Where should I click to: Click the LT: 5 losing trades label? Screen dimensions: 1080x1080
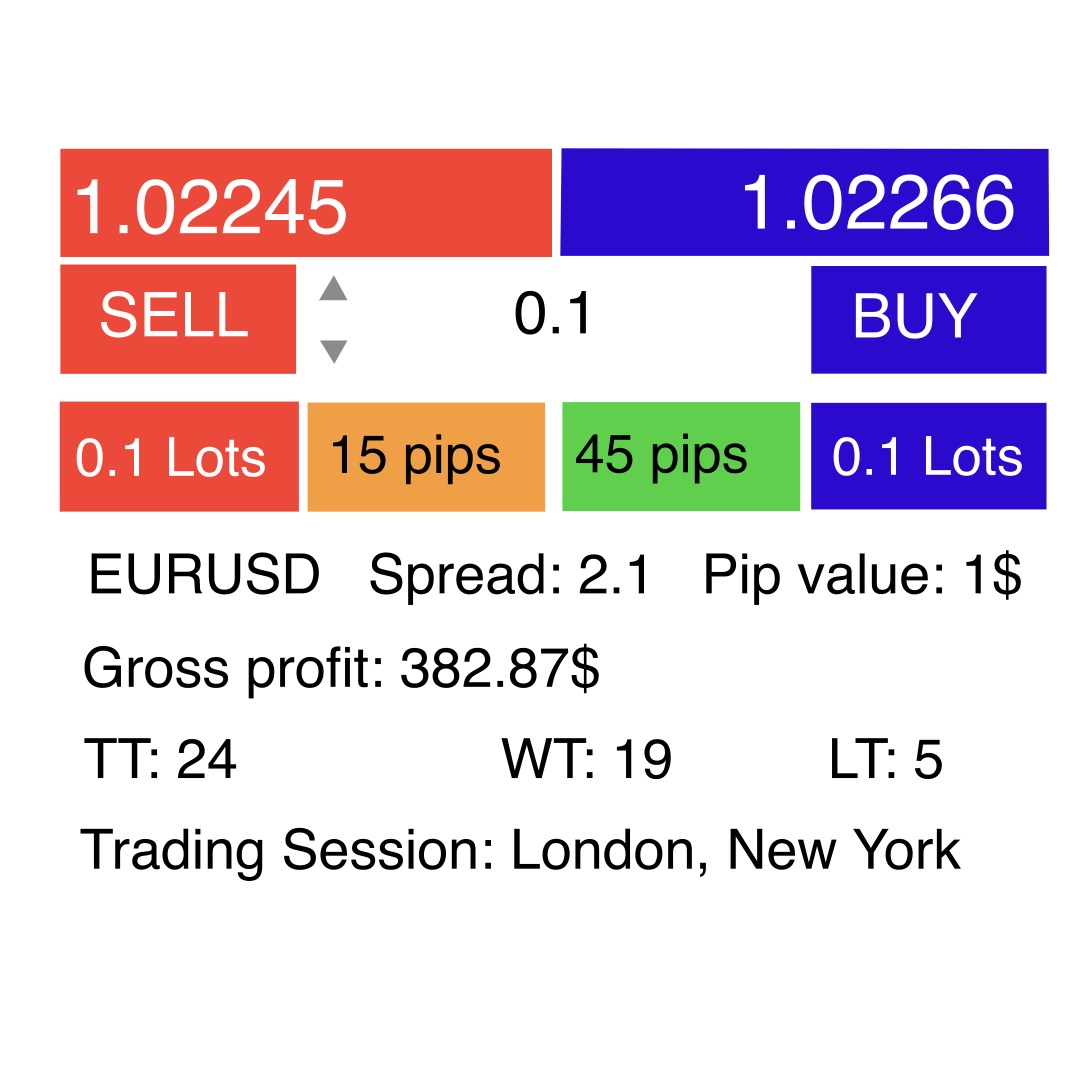coord(886,760)
